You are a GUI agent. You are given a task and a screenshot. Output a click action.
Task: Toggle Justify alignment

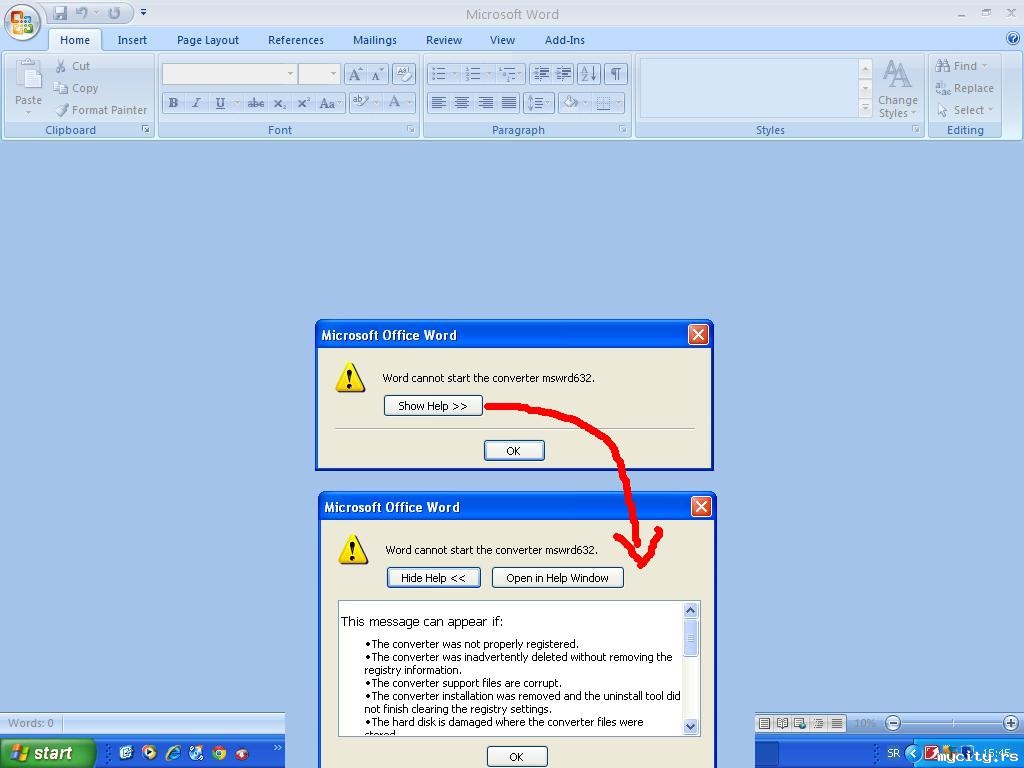click(509, 103)
